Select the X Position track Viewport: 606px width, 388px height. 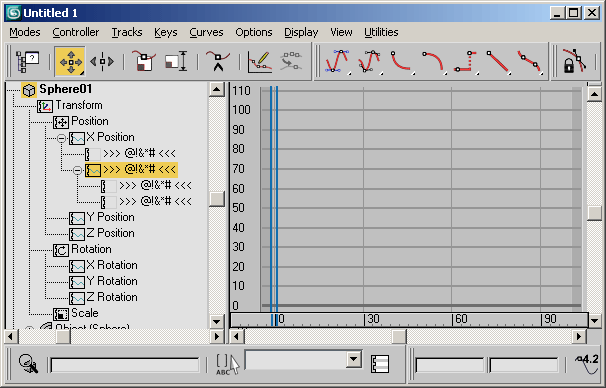pyautogui.click(x=111, y=137)
